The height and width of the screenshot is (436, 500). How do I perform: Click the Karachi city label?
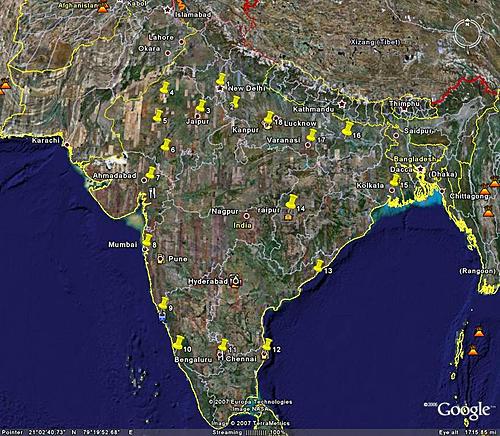coord(46,140)
